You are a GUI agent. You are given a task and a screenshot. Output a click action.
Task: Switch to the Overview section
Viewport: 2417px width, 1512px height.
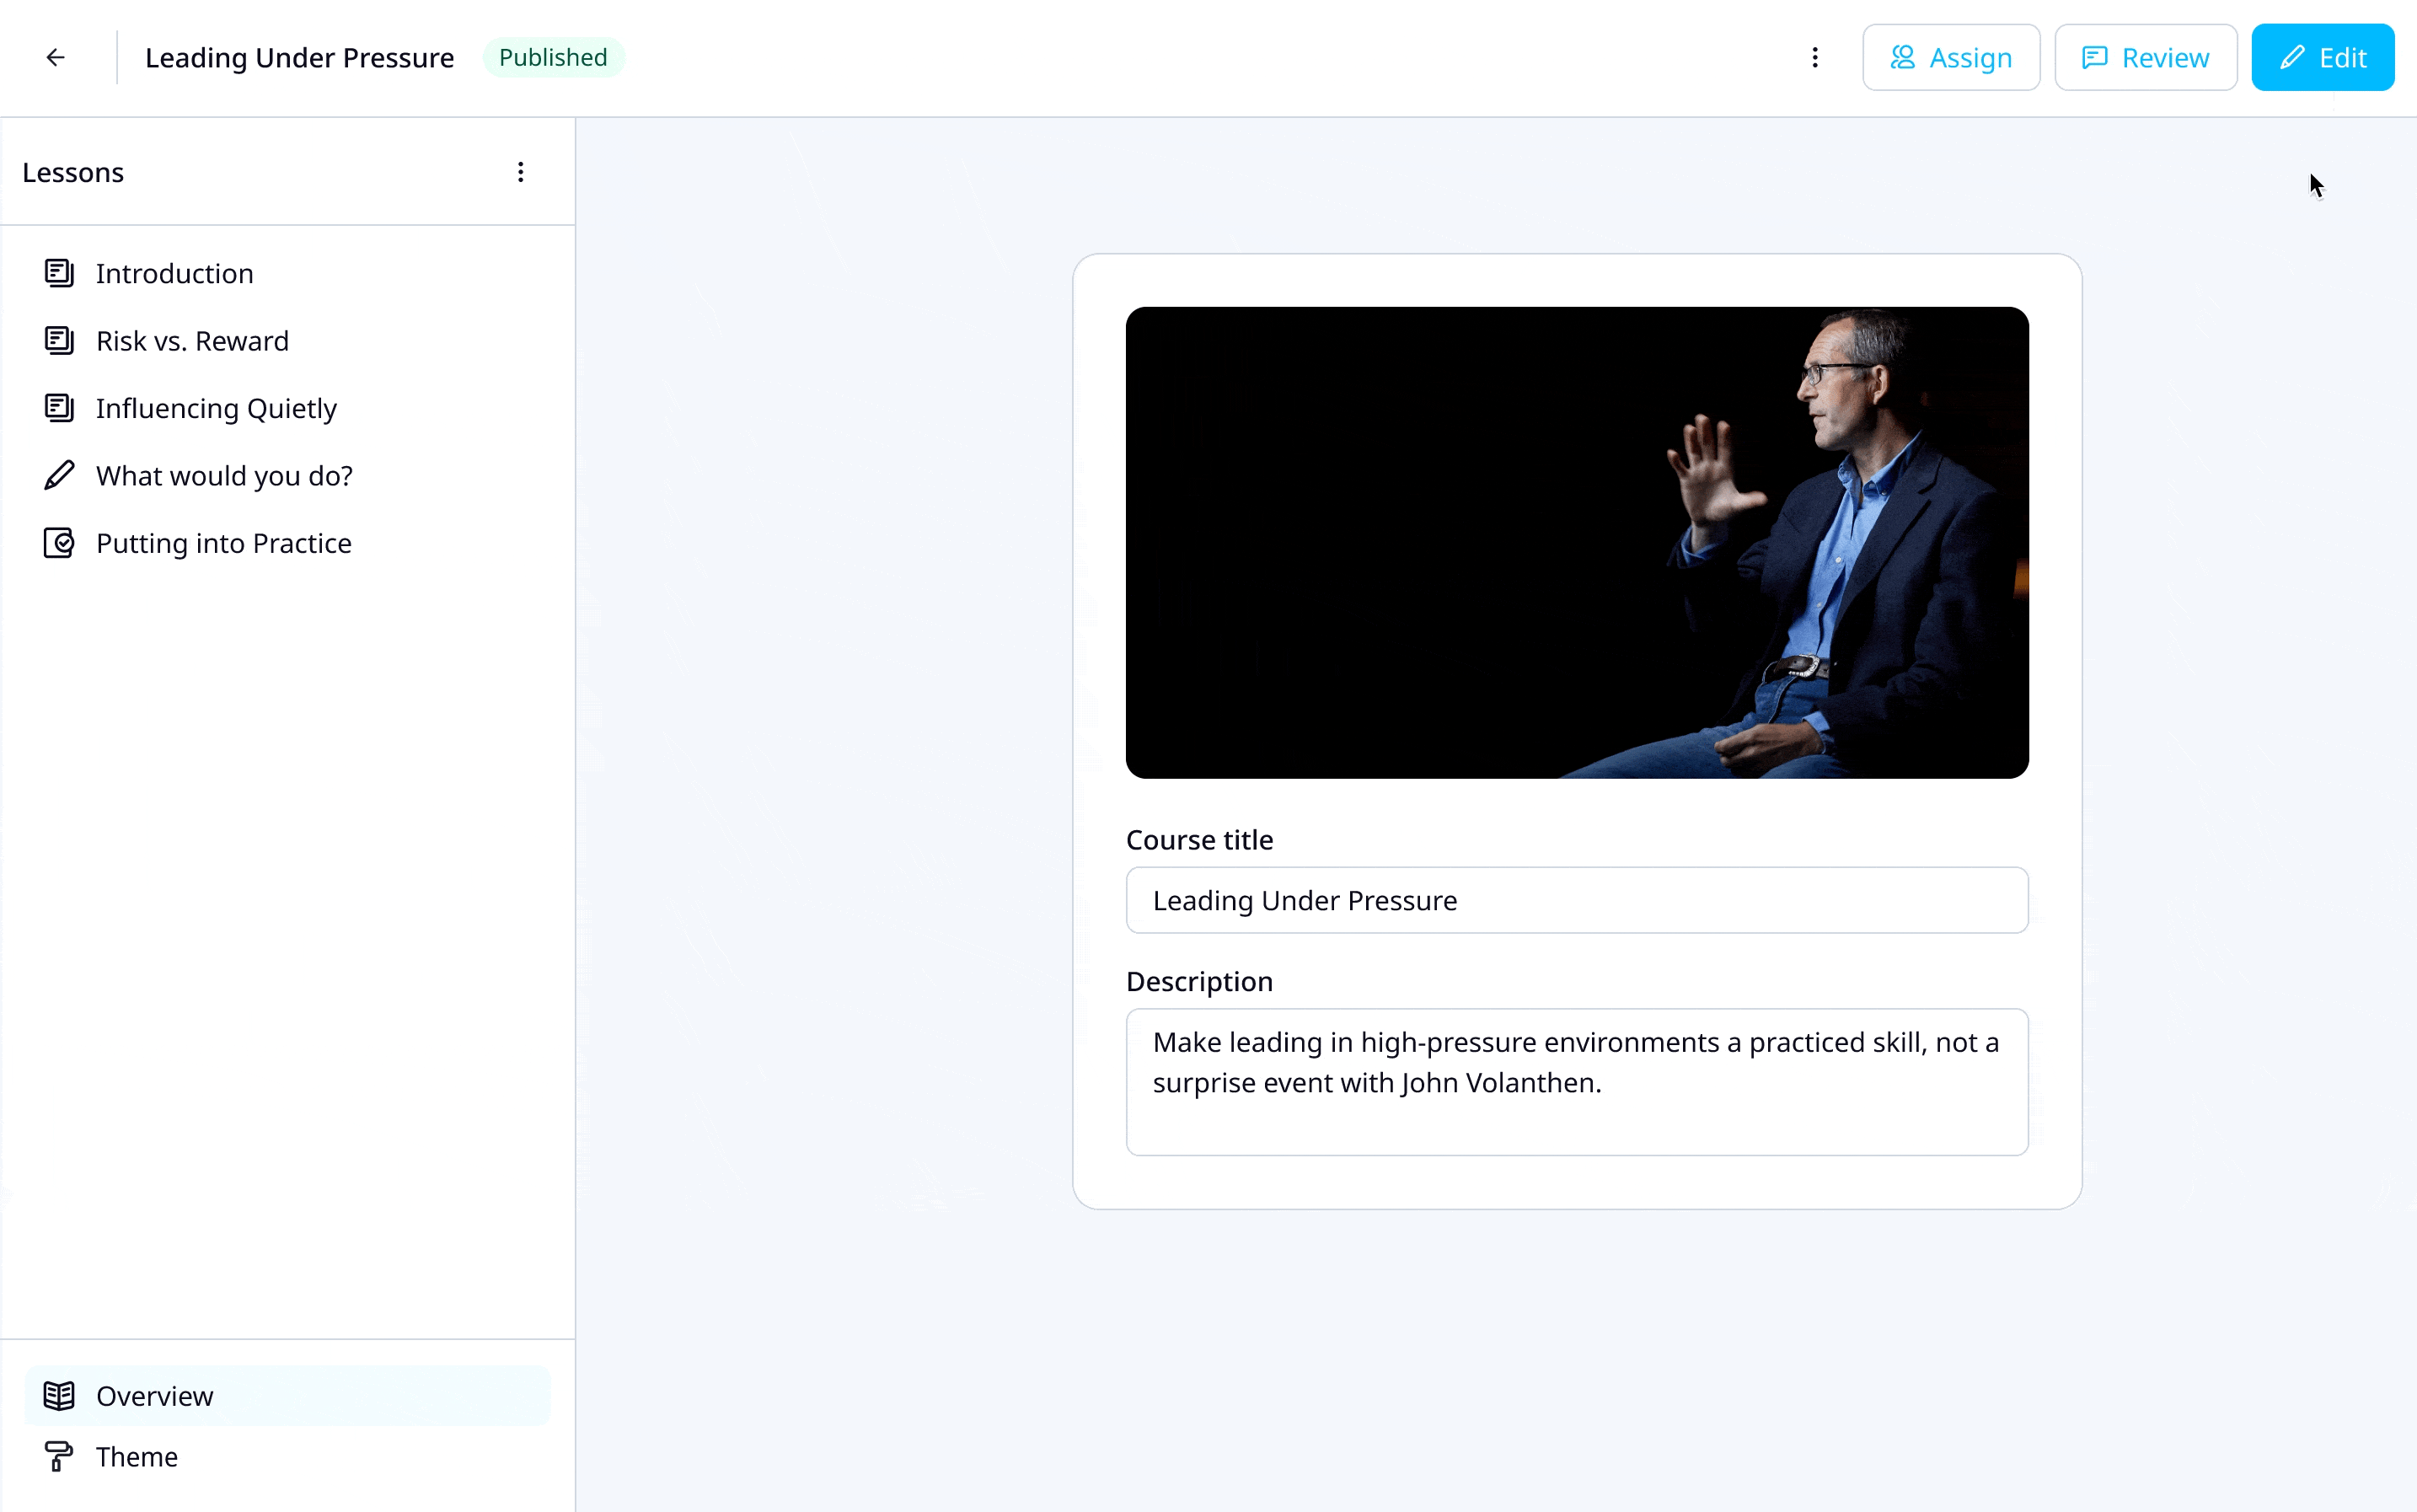tap(288, 1395)
